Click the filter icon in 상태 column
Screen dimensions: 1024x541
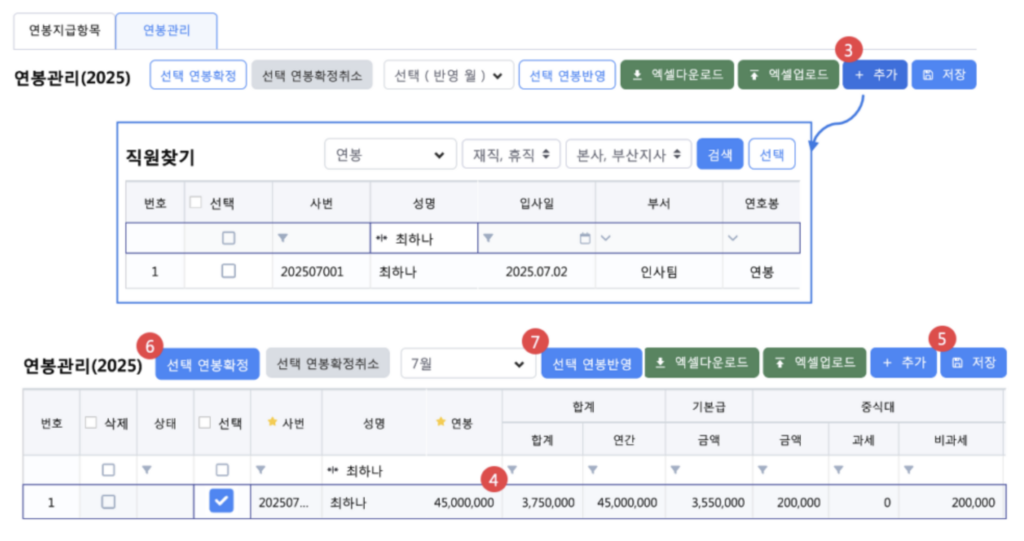(x=147, y=469)
